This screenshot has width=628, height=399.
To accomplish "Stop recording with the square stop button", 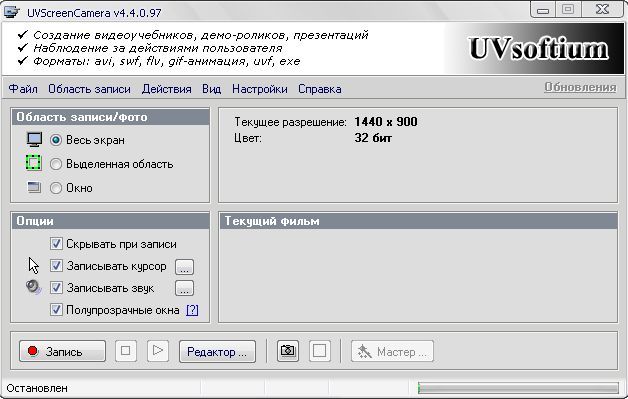I will click(x=126, y=351).
